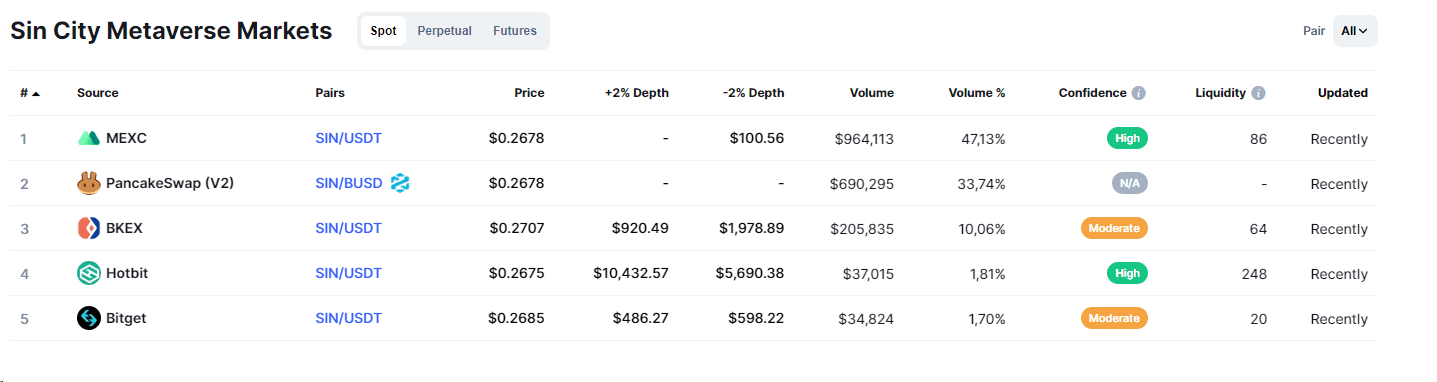Click the -2% depth value $5,690.38
The image size is (1437, 382).
[x=750, y=273]
